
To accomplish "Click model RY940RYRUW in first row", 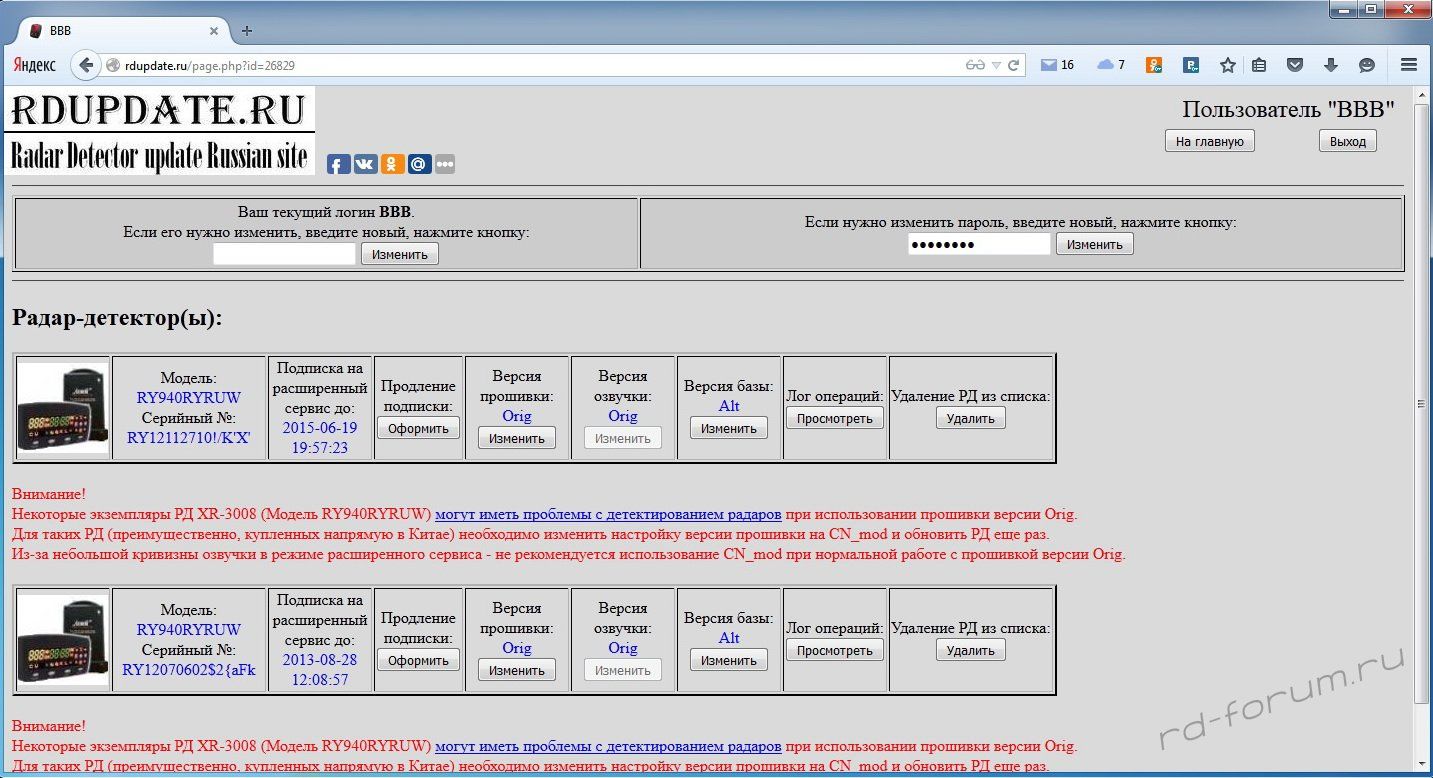I will pos(189,397).
